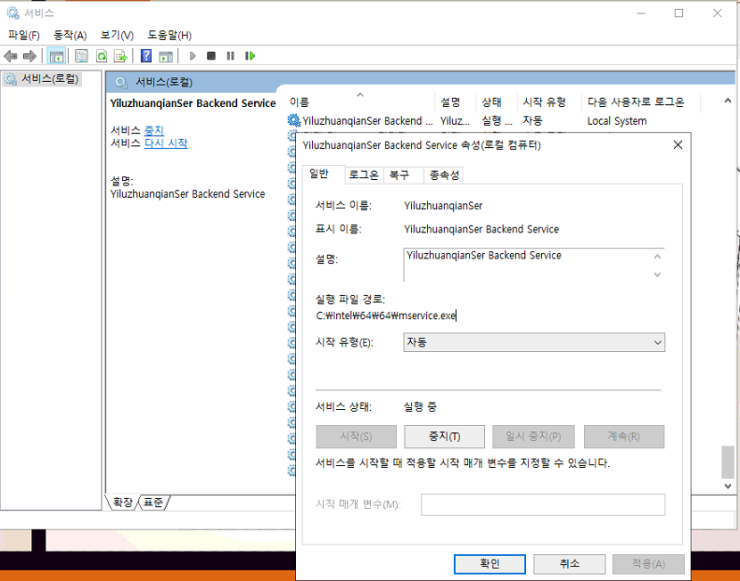The width and height of the screenshot is (740, 581).
Task: Click the 취소 button
Action: pos(570,564)
